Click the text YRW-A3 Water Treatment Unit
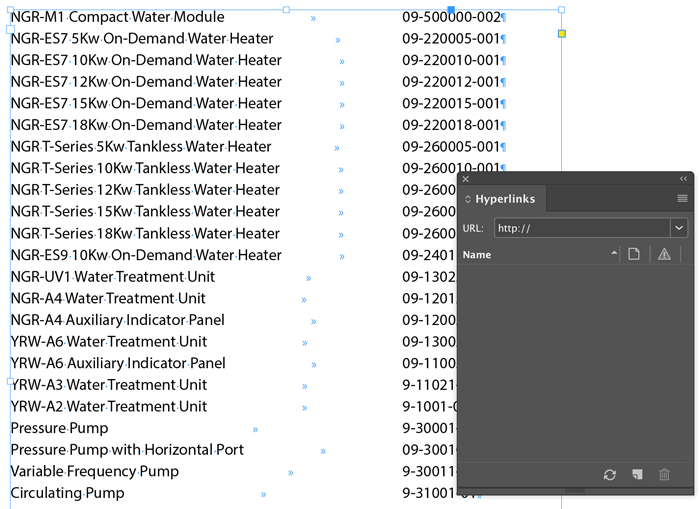Viewport: 700px width, 509px height. pyautogui.click(x=108, y=385)
